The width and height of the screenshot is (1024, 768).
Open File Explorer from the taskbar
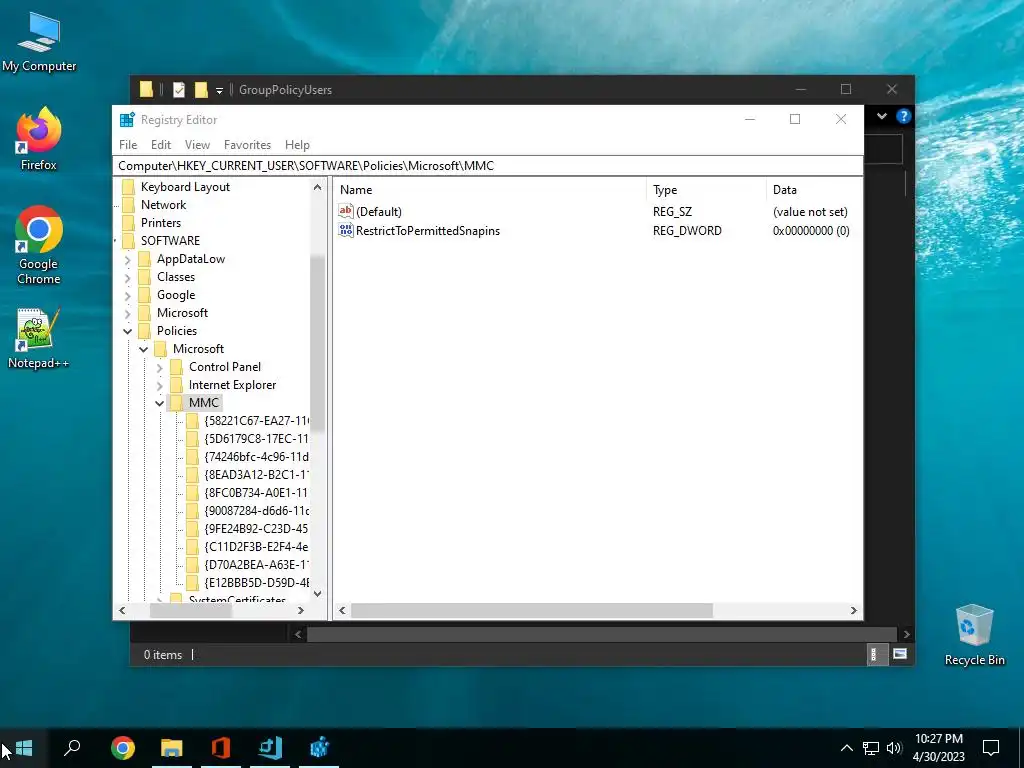172,748
